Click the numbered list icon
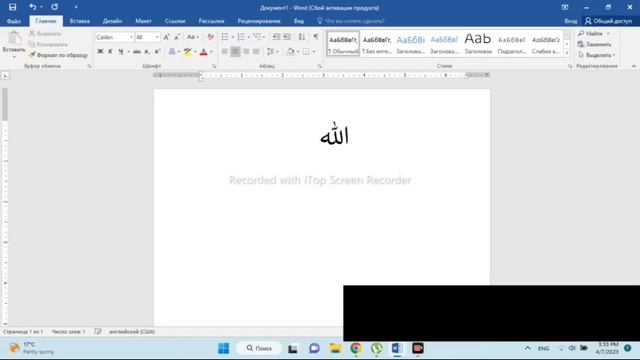 point(241,37)
